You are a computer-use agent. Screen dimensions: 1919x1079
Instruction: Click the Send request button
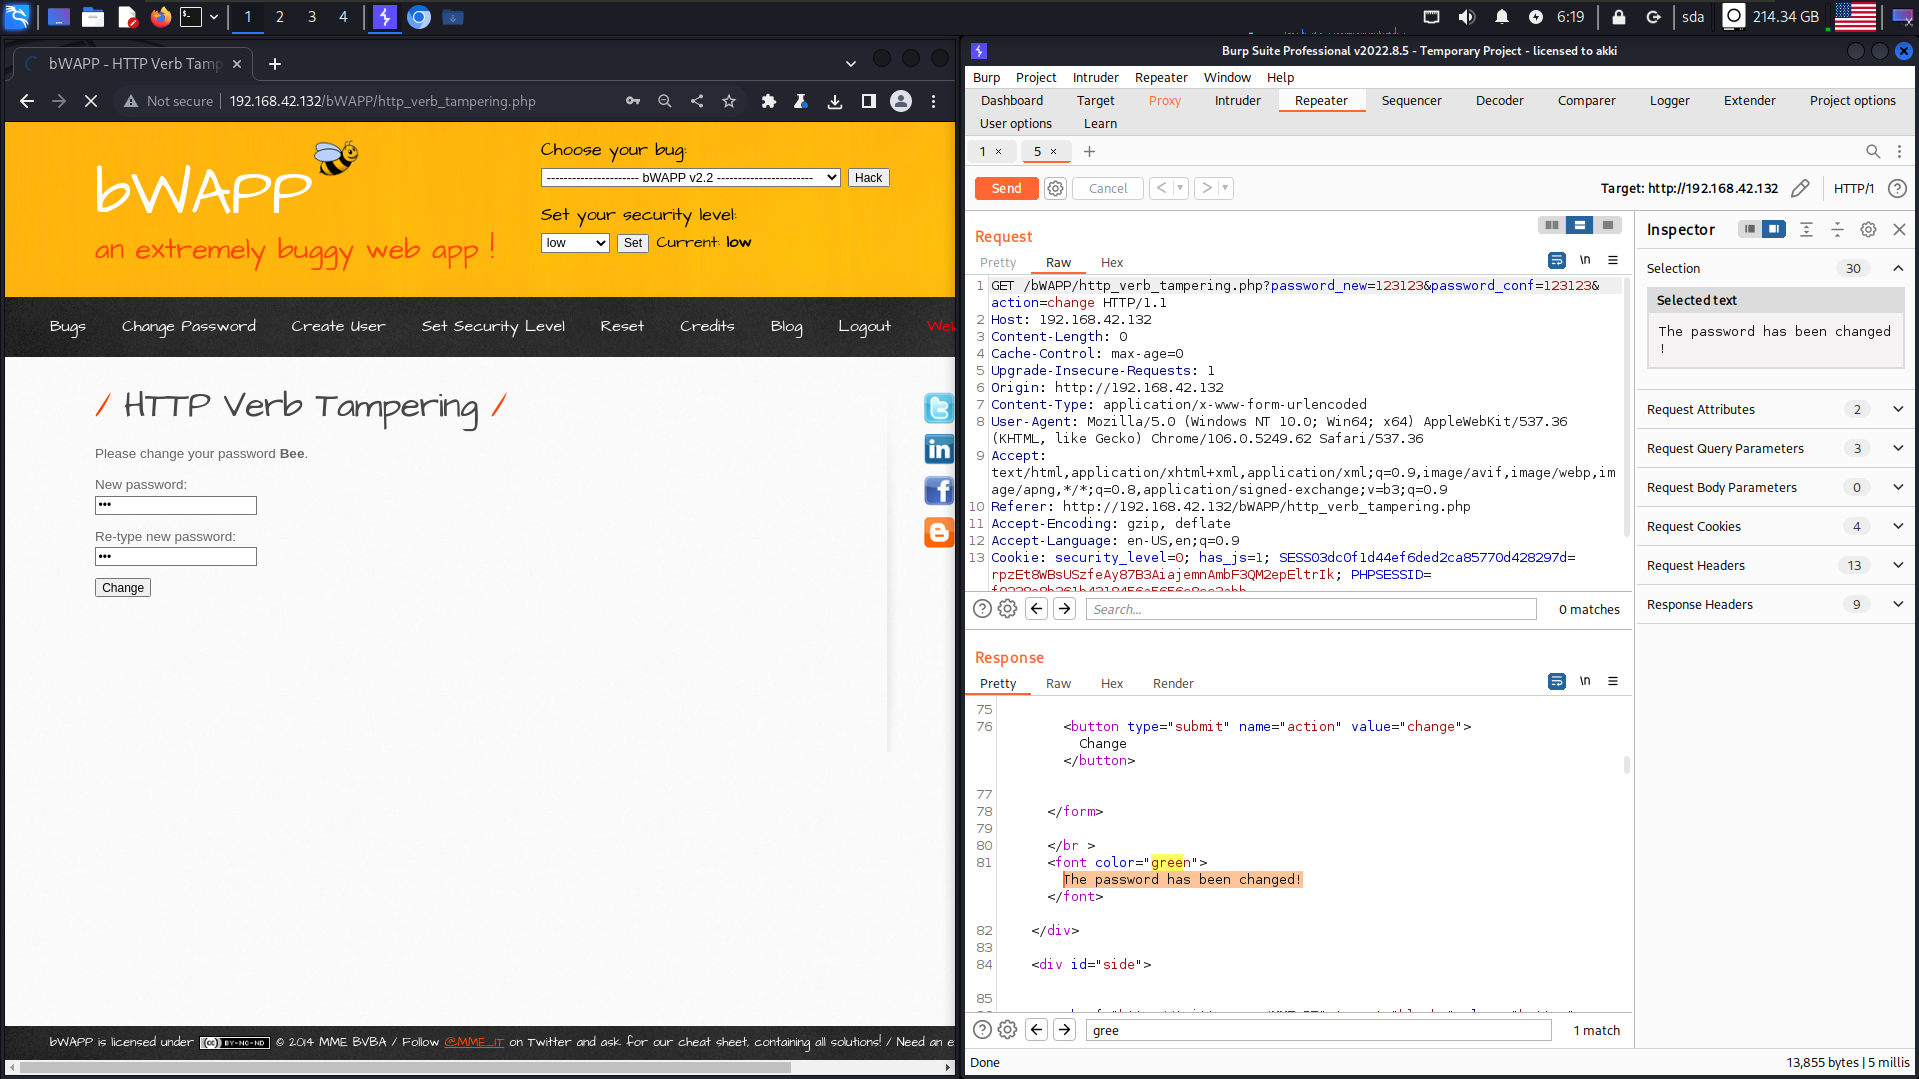pyautogui.click(x=1005, y=188)
